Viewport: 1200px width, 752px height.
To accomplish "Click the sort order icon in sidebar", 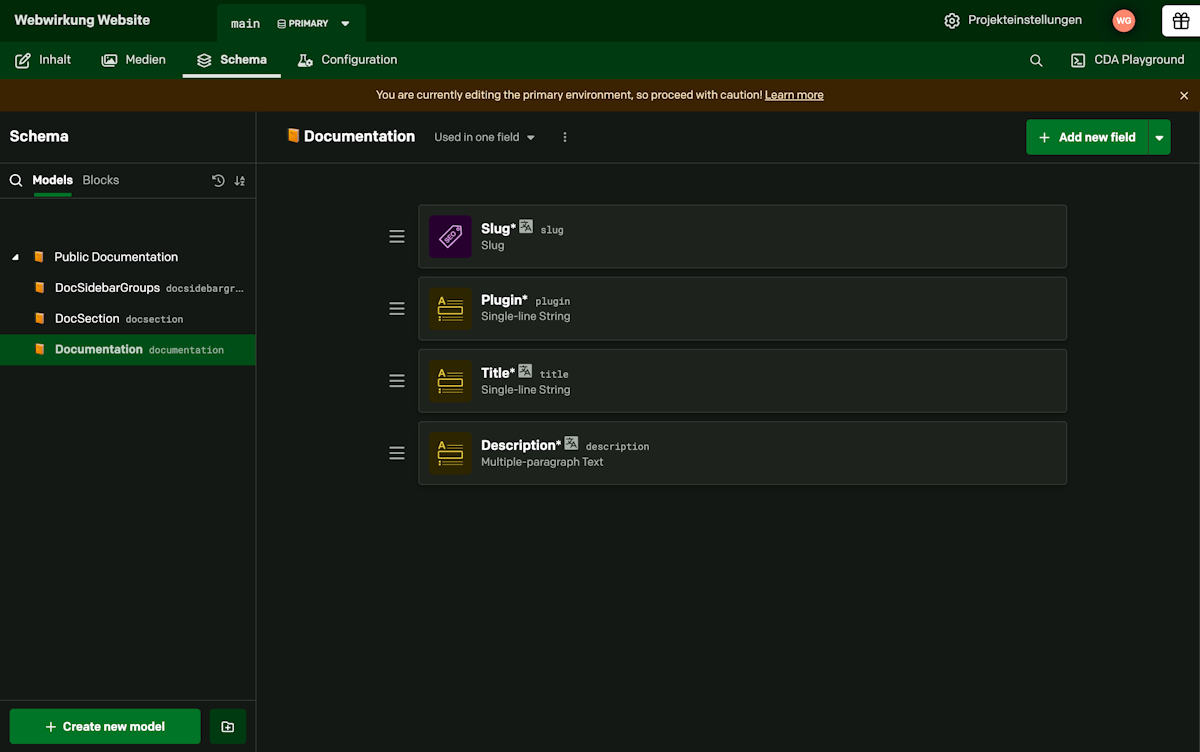I will tap(240, 181).
